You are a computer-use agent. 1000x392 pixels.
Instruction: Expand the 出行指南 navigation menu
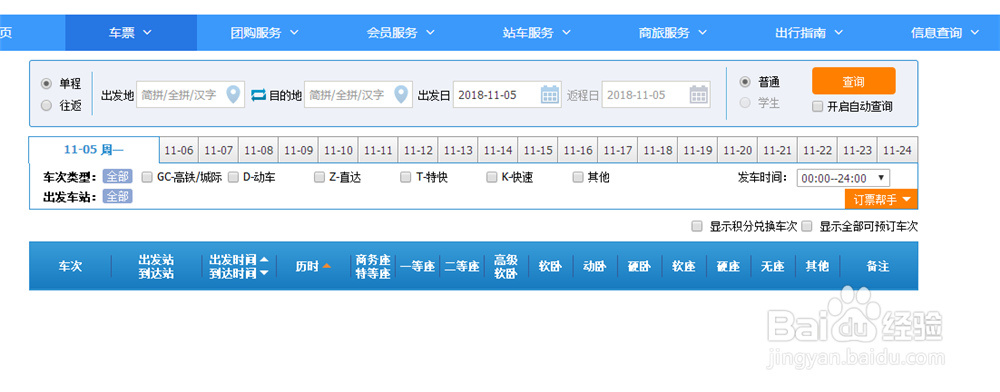click(x=809, y=33)
